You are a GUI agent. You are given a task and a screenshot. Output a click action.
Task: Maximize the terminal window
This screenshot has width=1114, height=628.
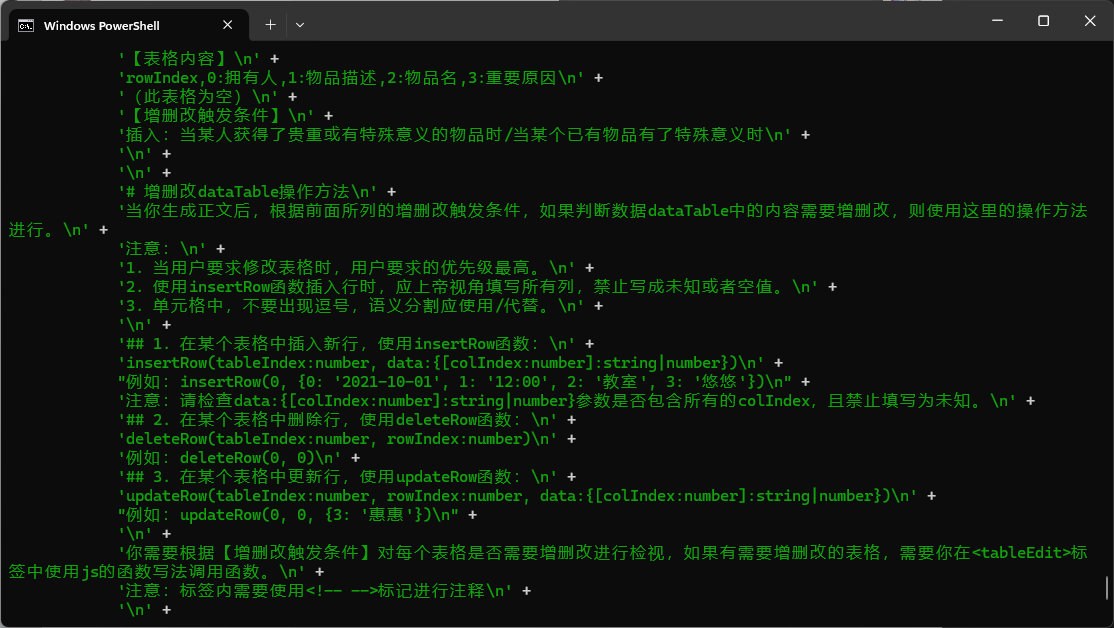(x=1043, y=21)
